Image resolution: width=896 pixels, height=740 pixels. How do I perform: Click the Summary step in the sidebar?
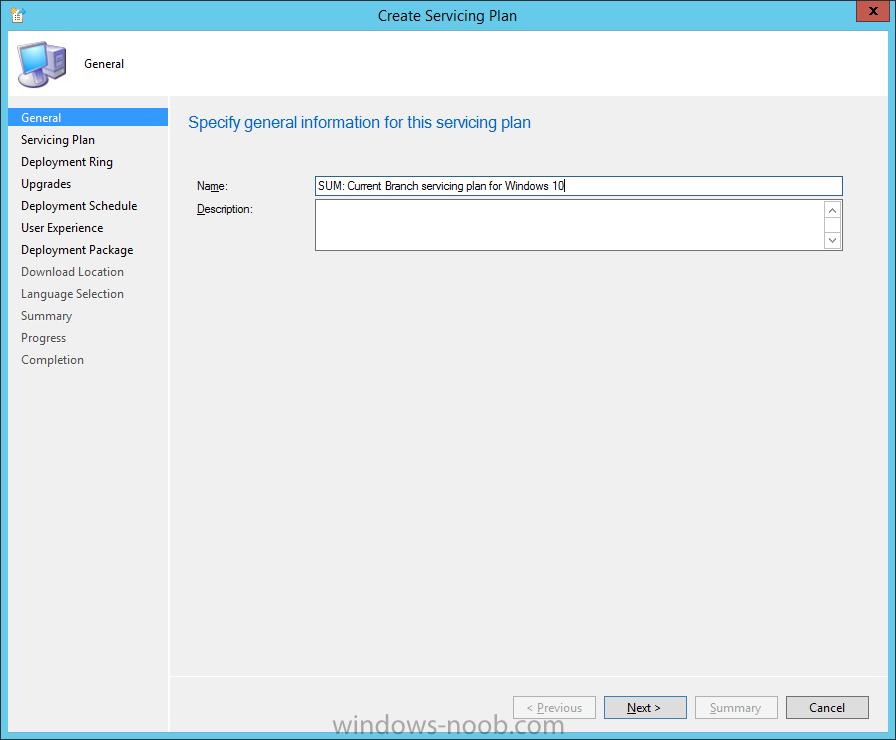click(46, 316)
